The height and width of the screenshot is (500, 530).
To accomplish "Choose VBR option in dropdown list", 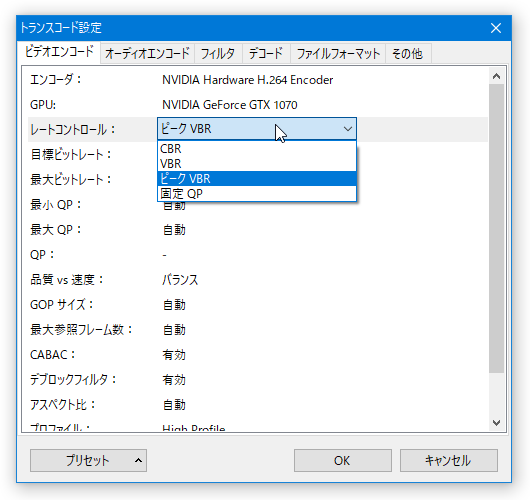I will click(257, 164).
